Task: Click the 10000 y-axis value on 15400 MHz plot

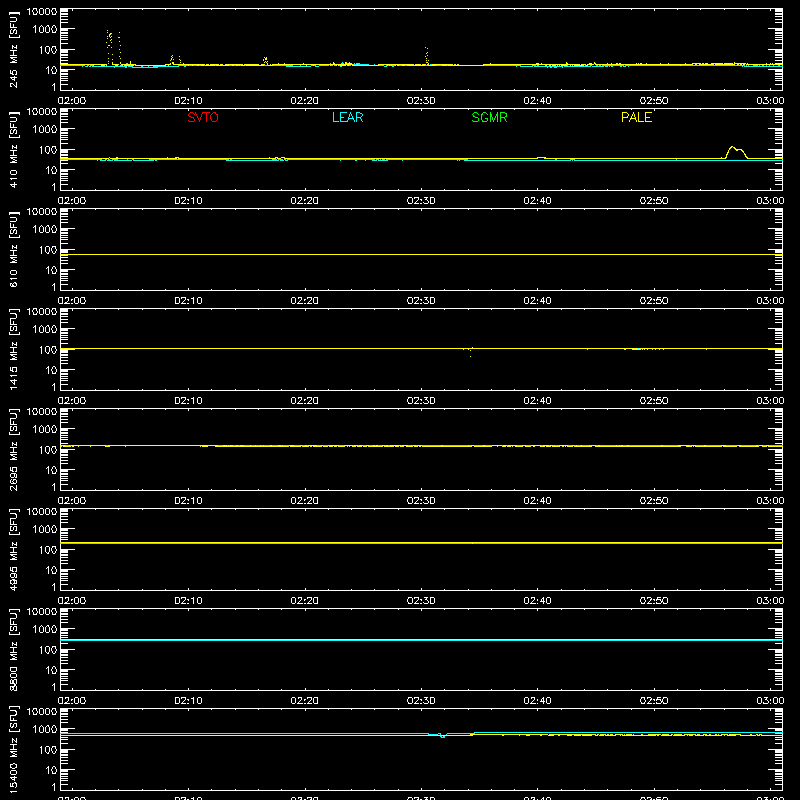Action: [42, 712]
